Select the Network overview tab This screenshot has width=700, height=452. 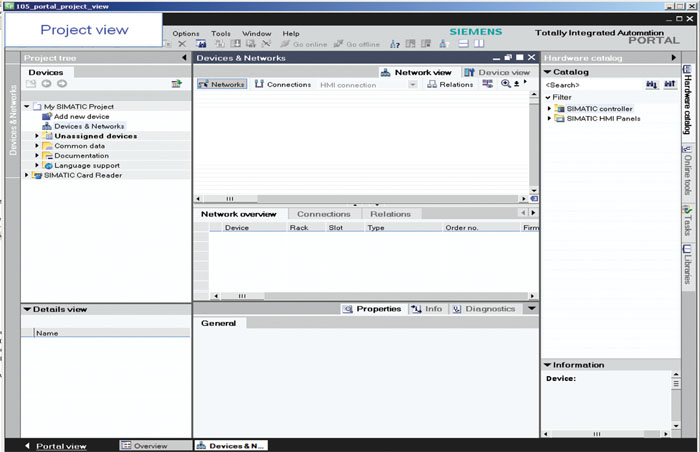coord(239,214)
